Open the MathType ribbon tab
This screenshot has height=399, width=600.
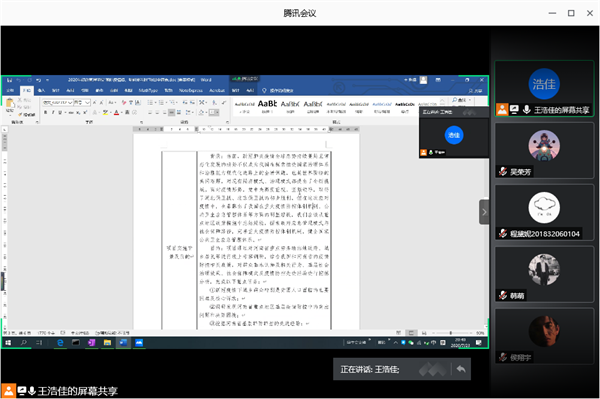[x=148, y=91]
